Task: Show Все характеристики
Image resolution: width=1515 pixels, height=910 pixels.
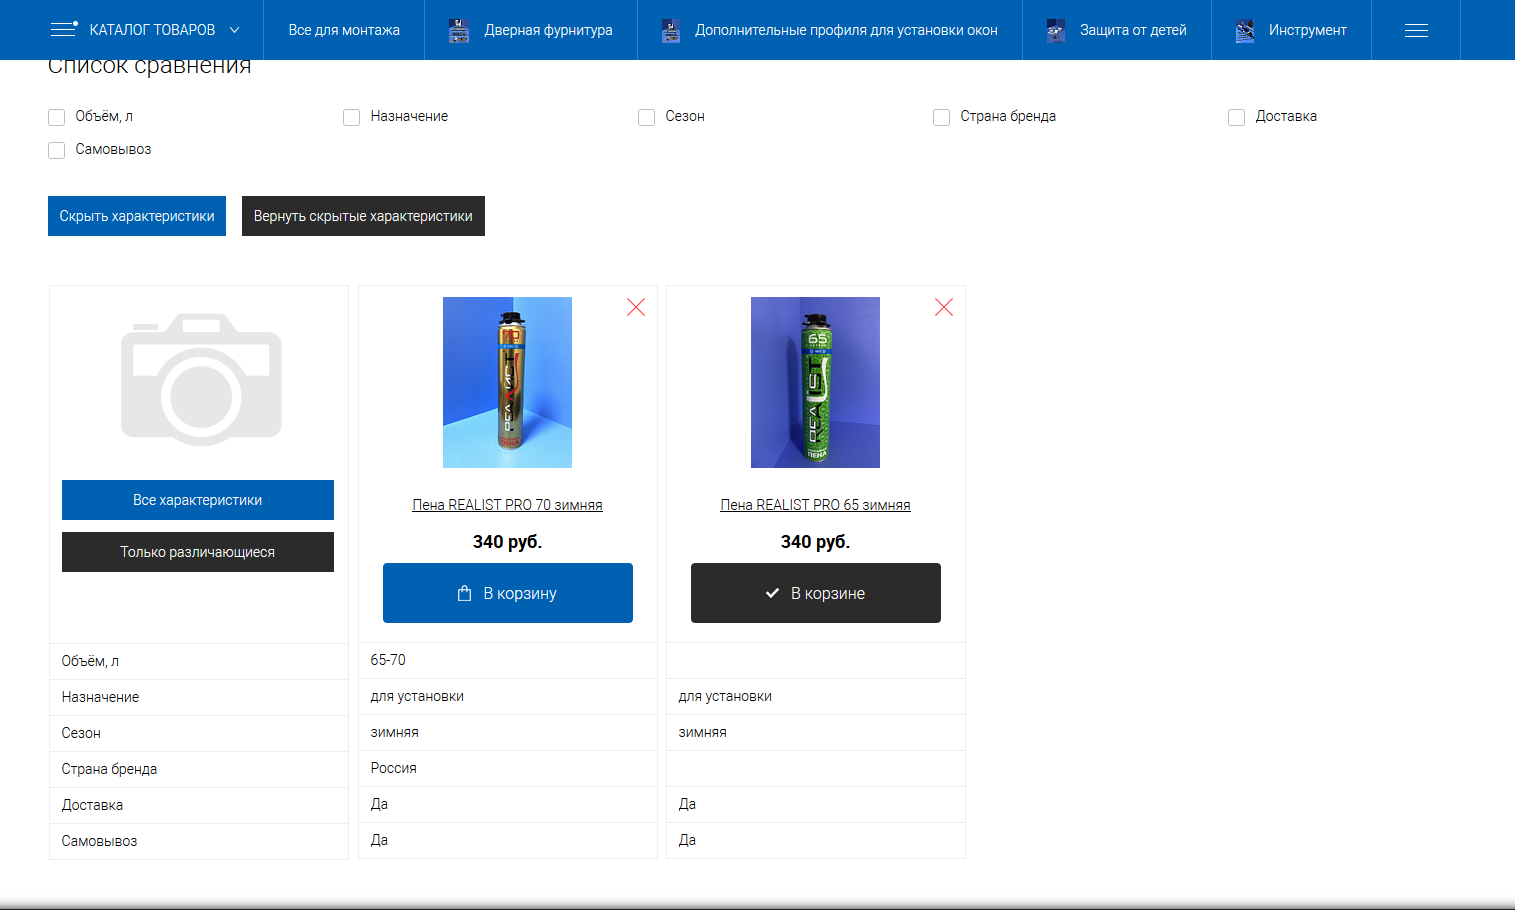Action: click(198, 500)
